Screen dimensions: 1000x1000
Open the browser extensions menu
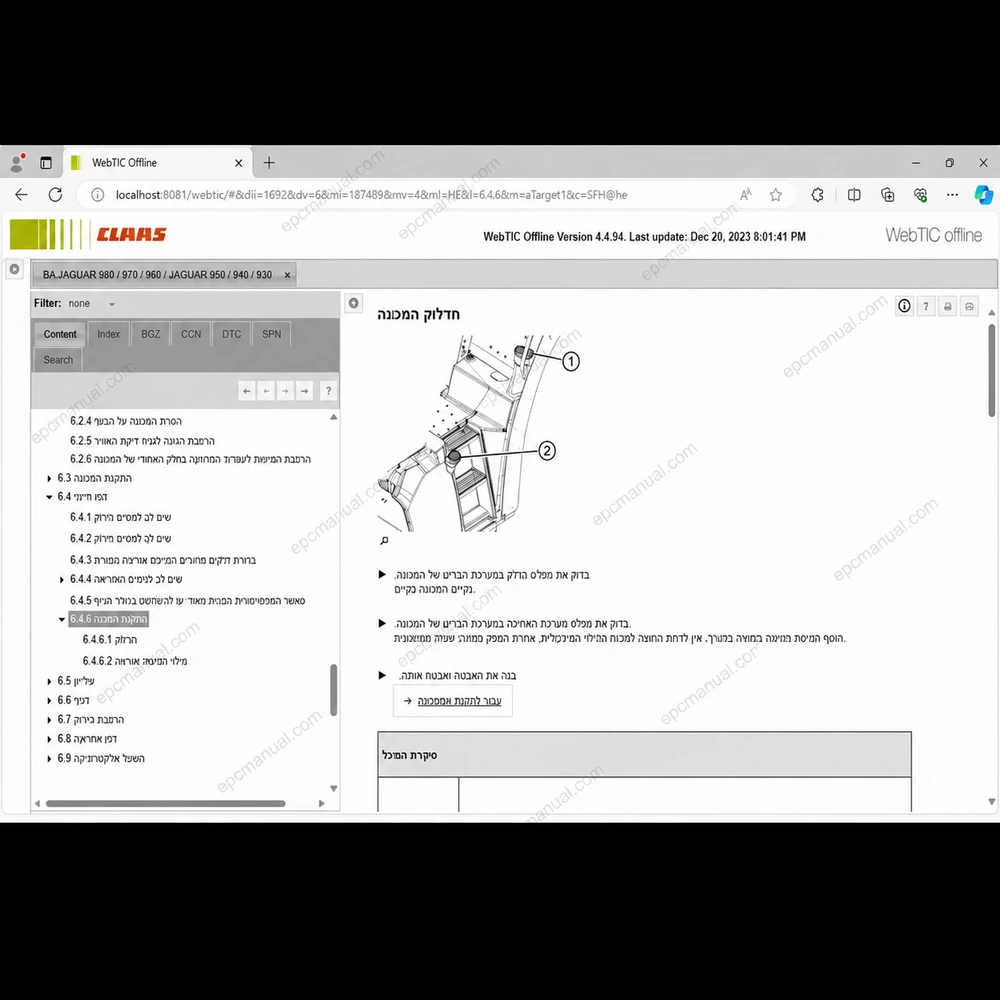818,195
